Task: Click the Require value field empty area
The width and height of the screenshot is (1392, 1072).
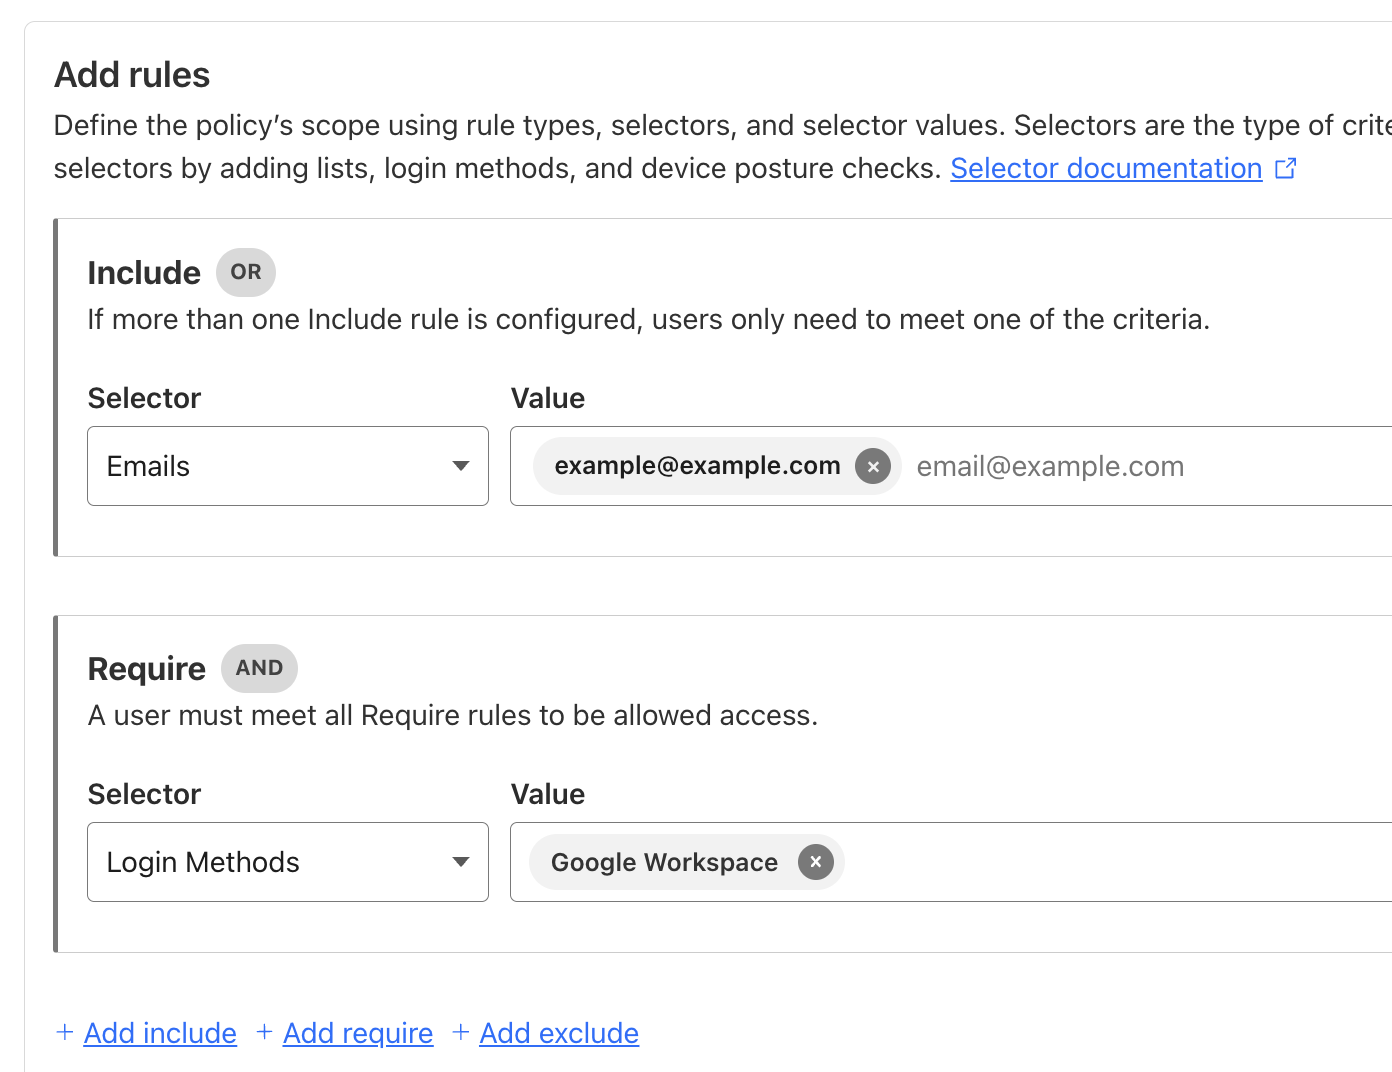Action: click(1100, 862)
